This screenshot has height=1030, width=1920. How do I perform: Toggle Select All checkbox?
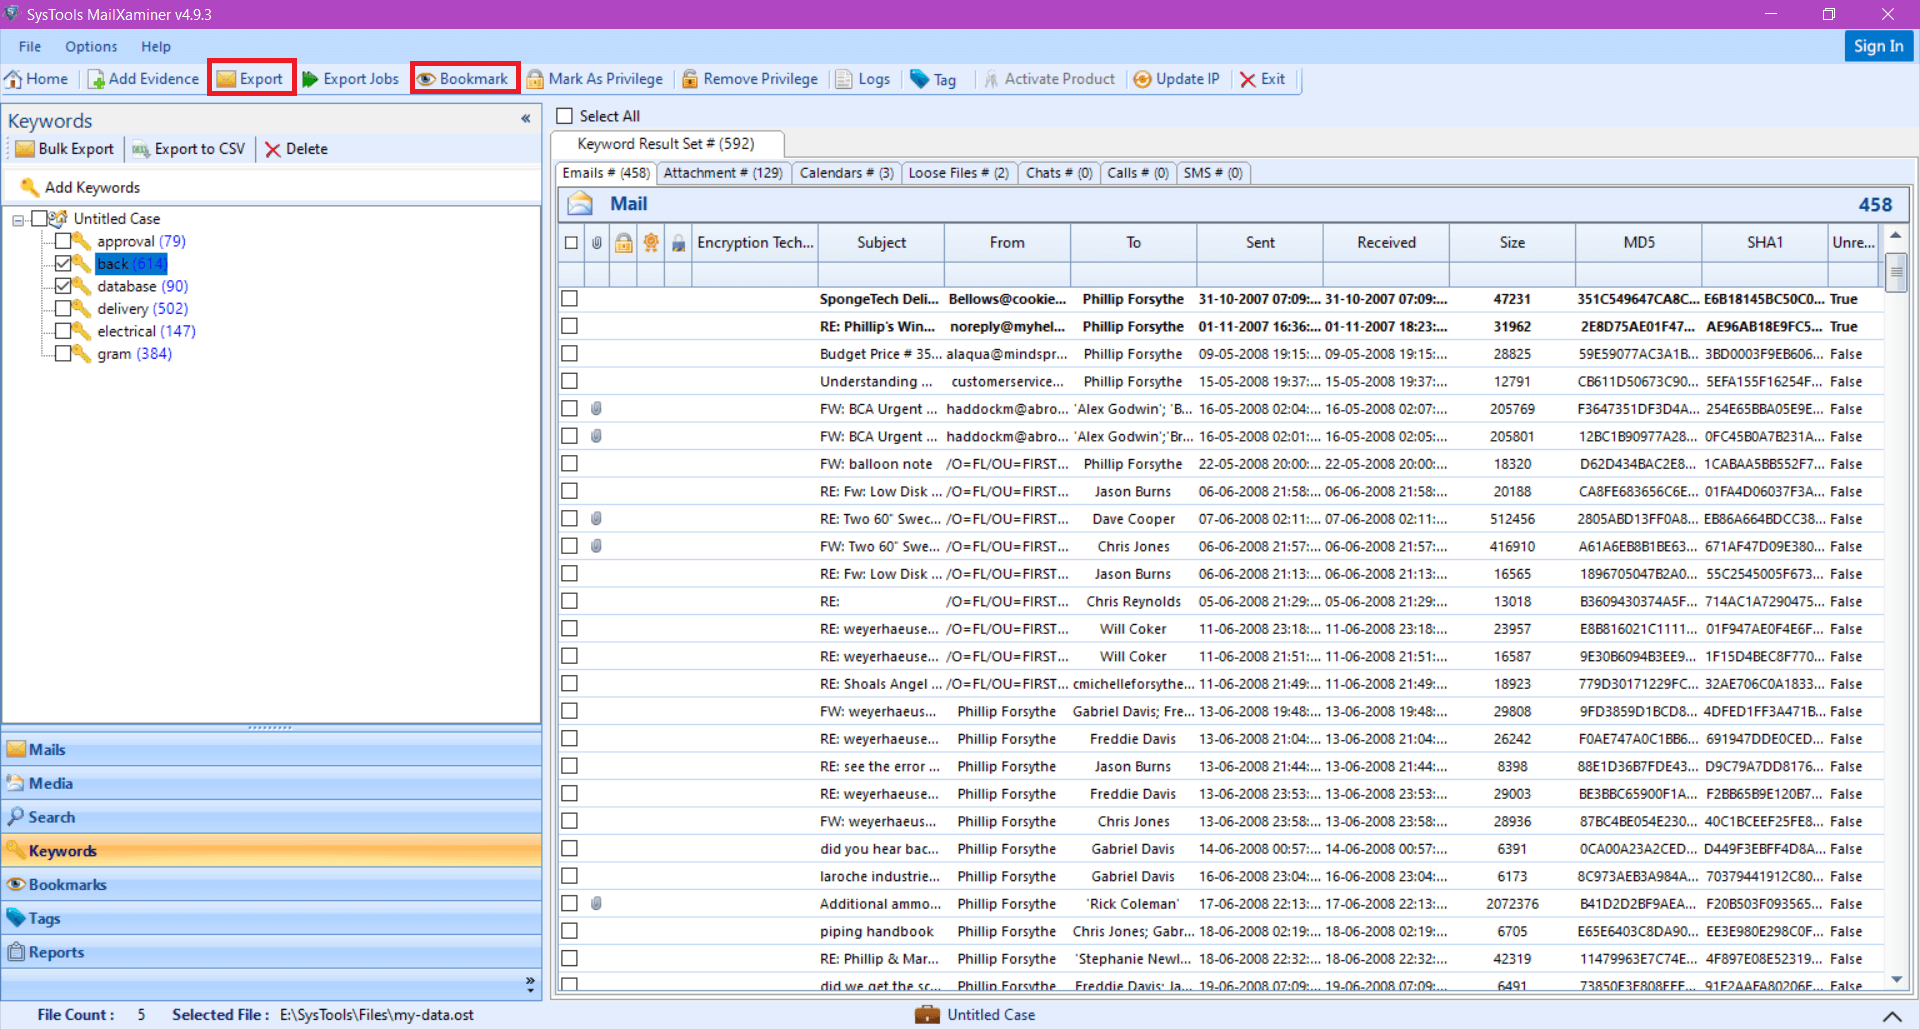[565, 116]
